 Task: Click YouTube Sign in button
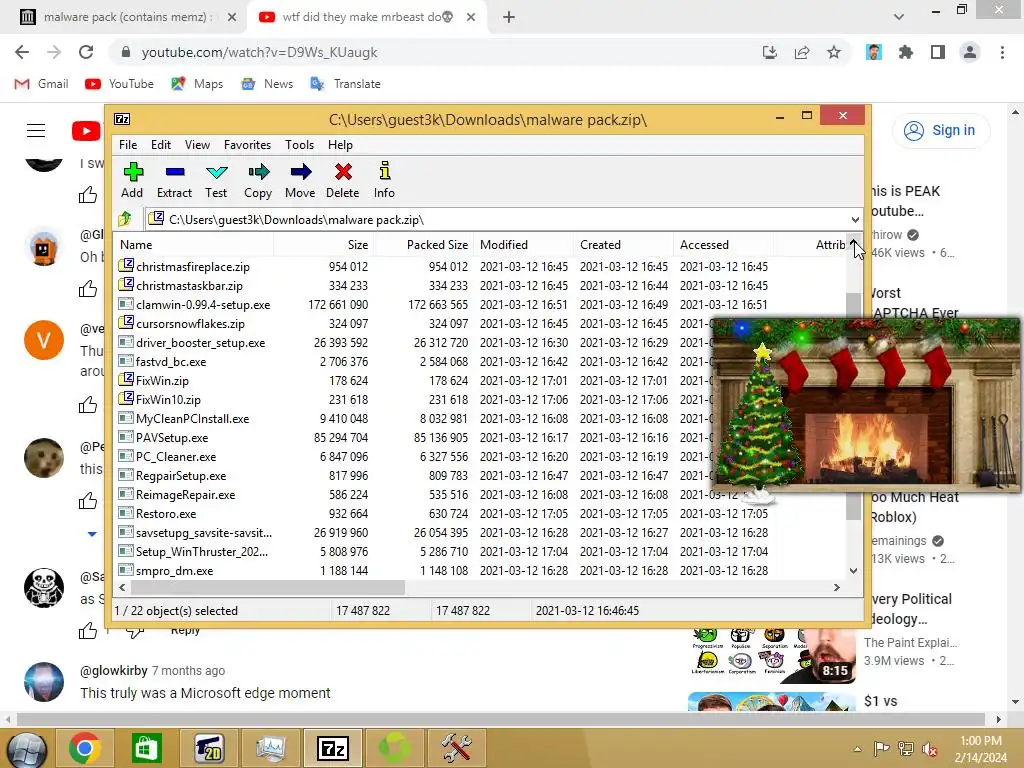[x=940, y=131]
